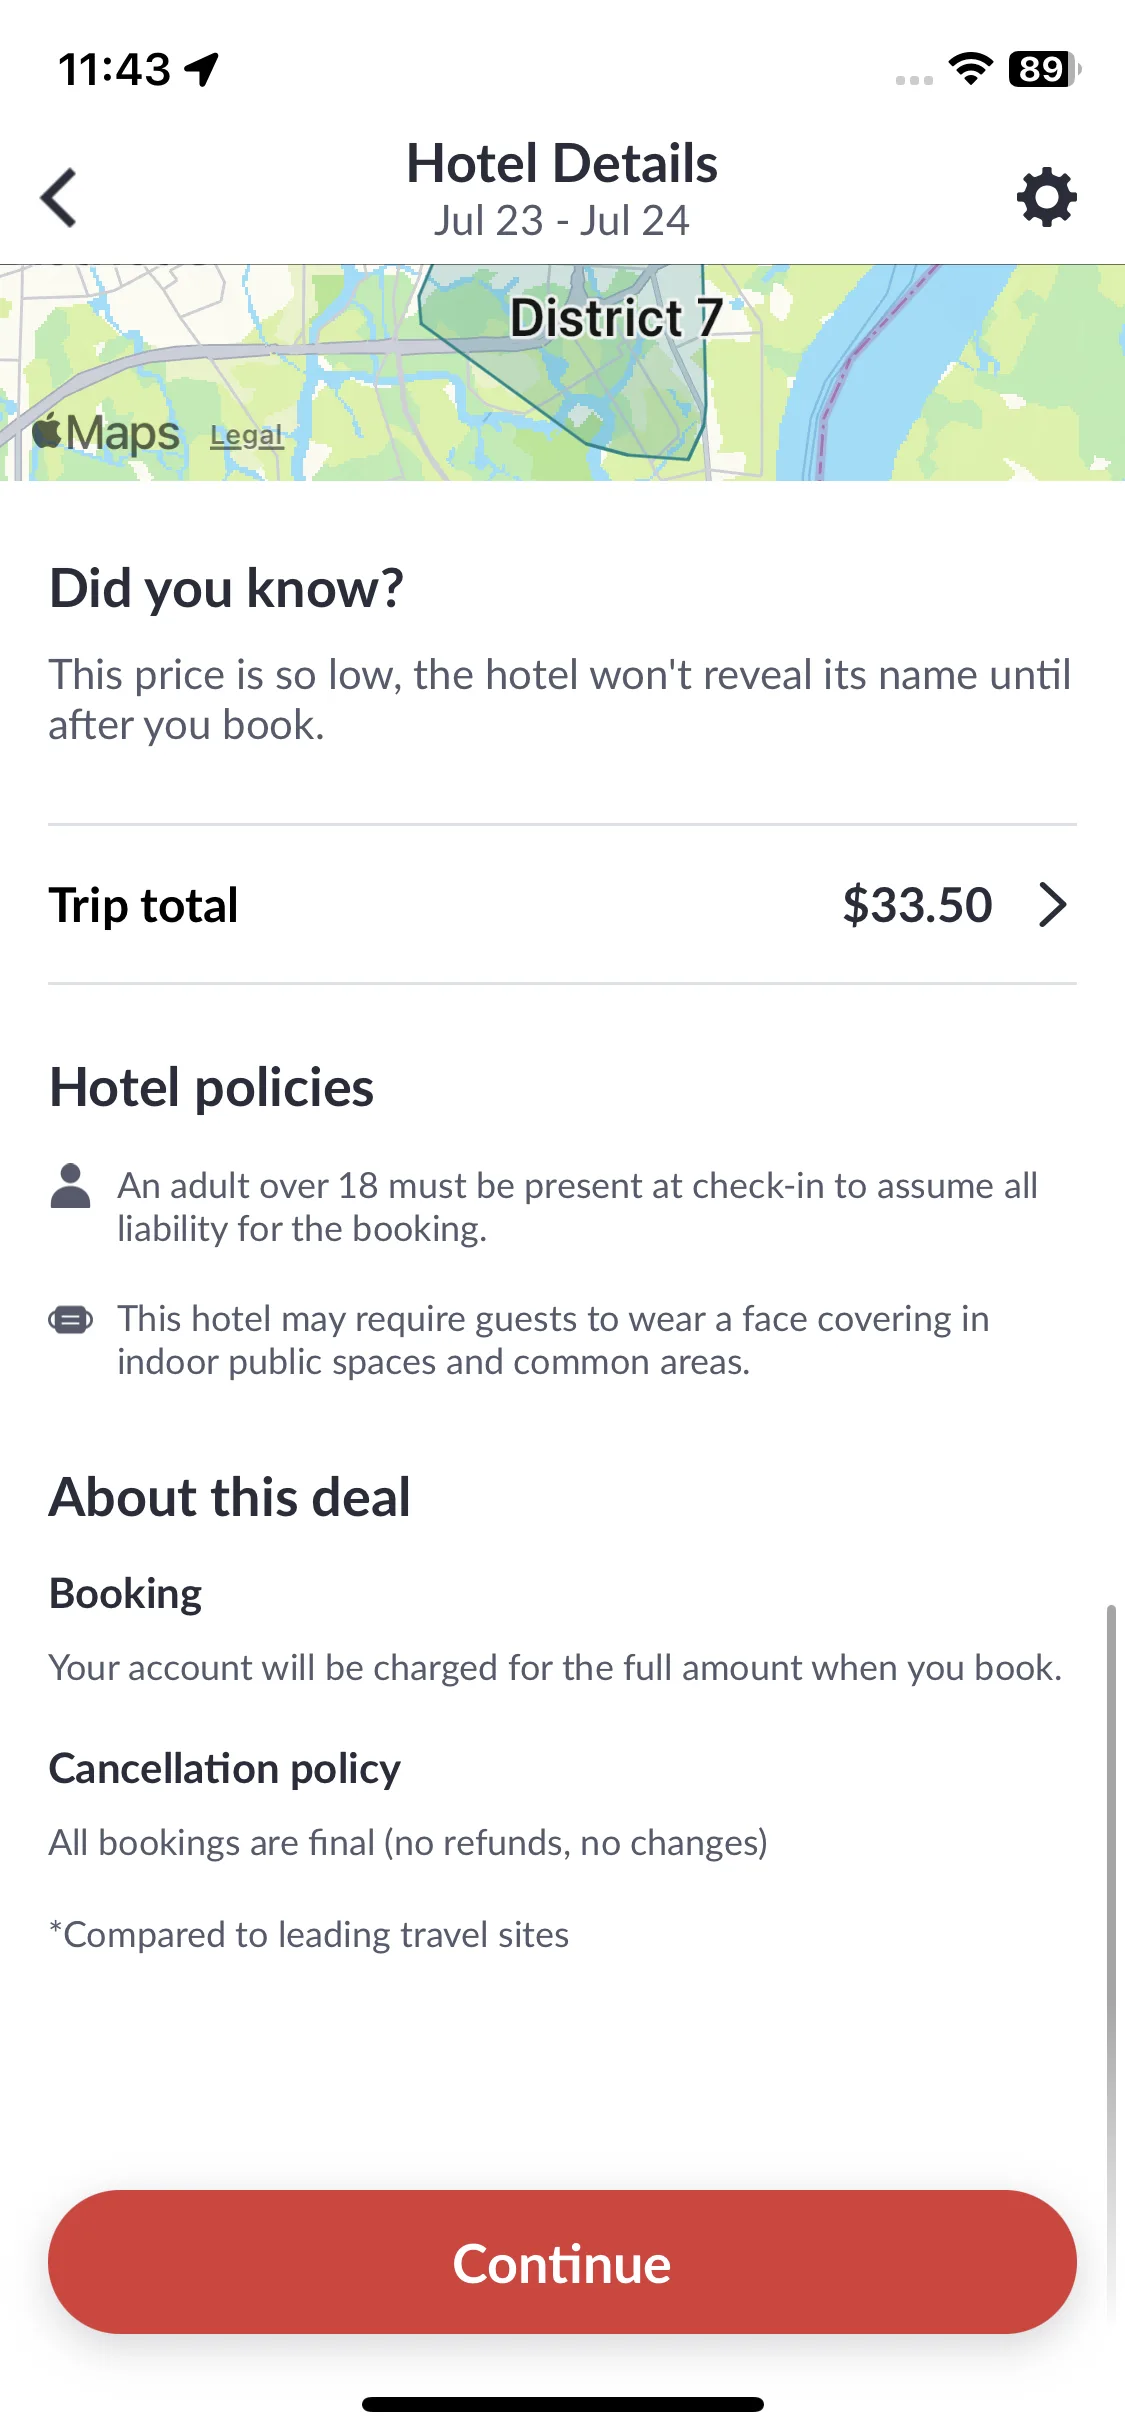Tap the Wi-Fi status icon
Image resolution: width=1125 pixels, height=2436 pixels.
click(x=970, y=69)
